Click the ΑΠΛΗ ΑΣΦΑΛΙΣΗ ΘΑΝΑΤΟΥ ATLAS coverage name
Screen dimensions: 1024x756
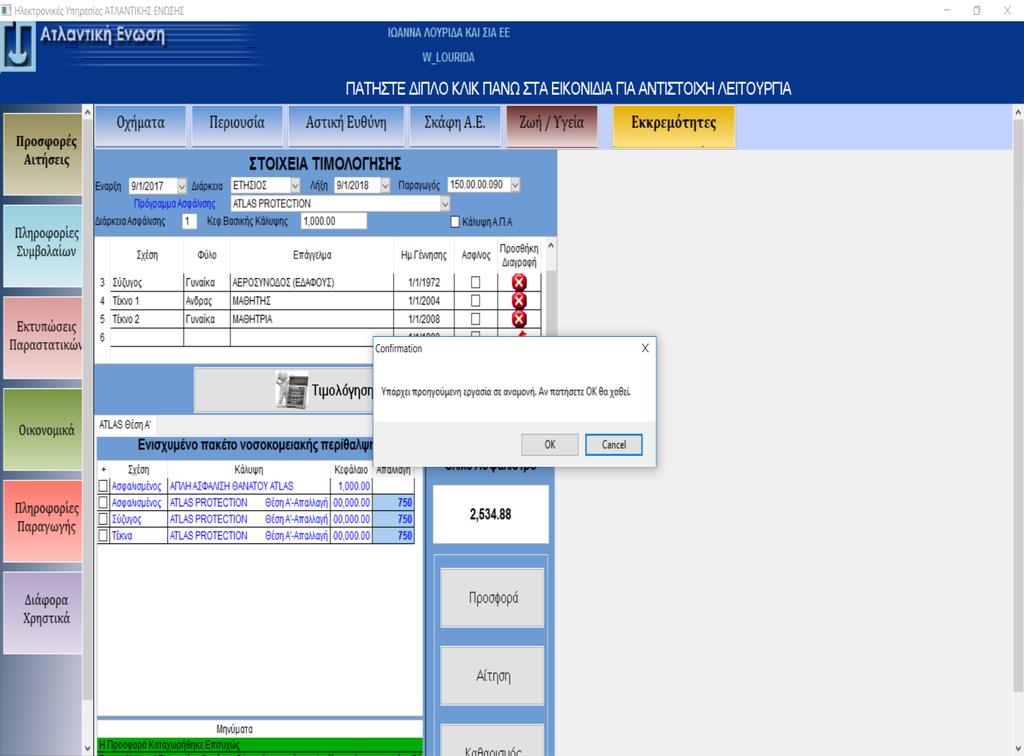point(231,486)
